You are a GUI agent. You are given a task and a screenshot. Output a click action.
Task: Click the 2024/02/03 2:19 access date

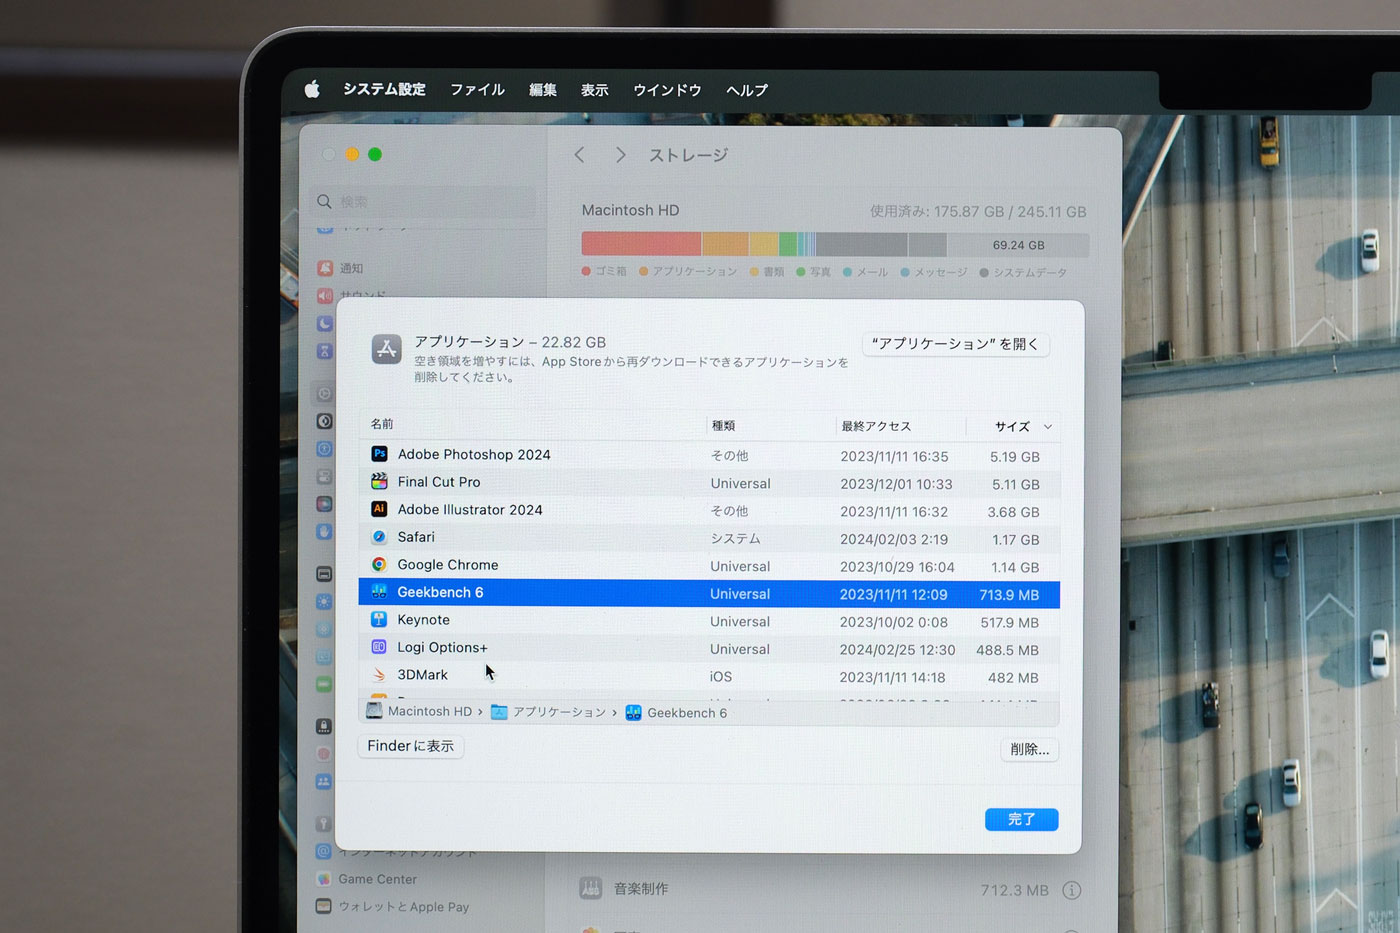(894, 539)
